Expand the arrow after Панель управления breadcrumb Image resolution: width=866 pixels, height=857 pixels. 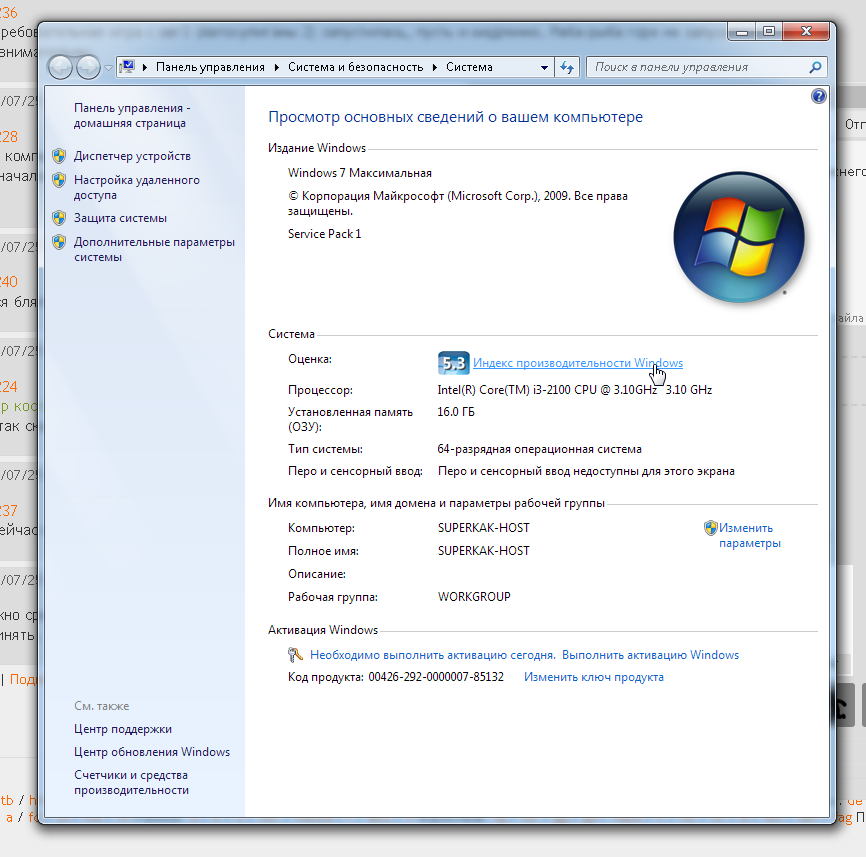pyautogui.click(x=277, y=67)
